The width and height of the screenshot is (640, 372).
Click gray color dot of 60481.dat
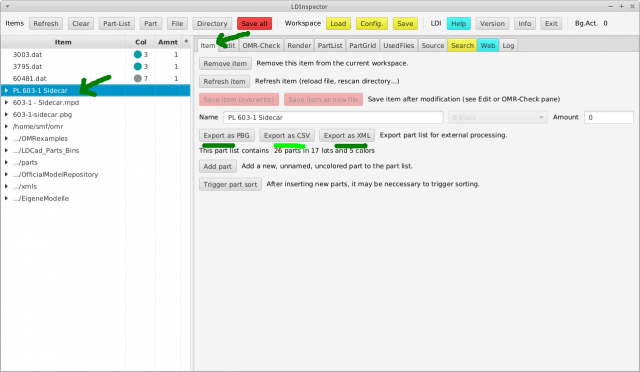pyautogui.click(x=138, y=78)
